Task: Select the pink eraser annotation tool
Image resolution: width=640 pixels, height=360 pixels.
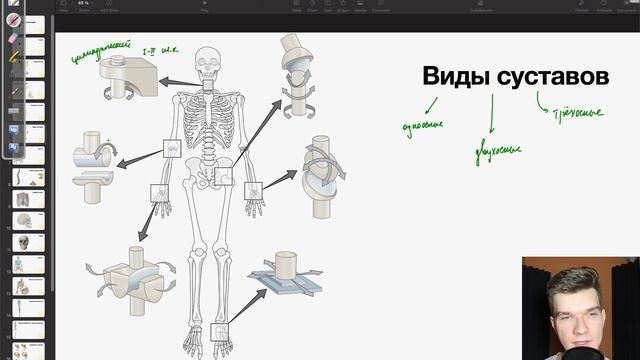Action: [x=13, y=39]
